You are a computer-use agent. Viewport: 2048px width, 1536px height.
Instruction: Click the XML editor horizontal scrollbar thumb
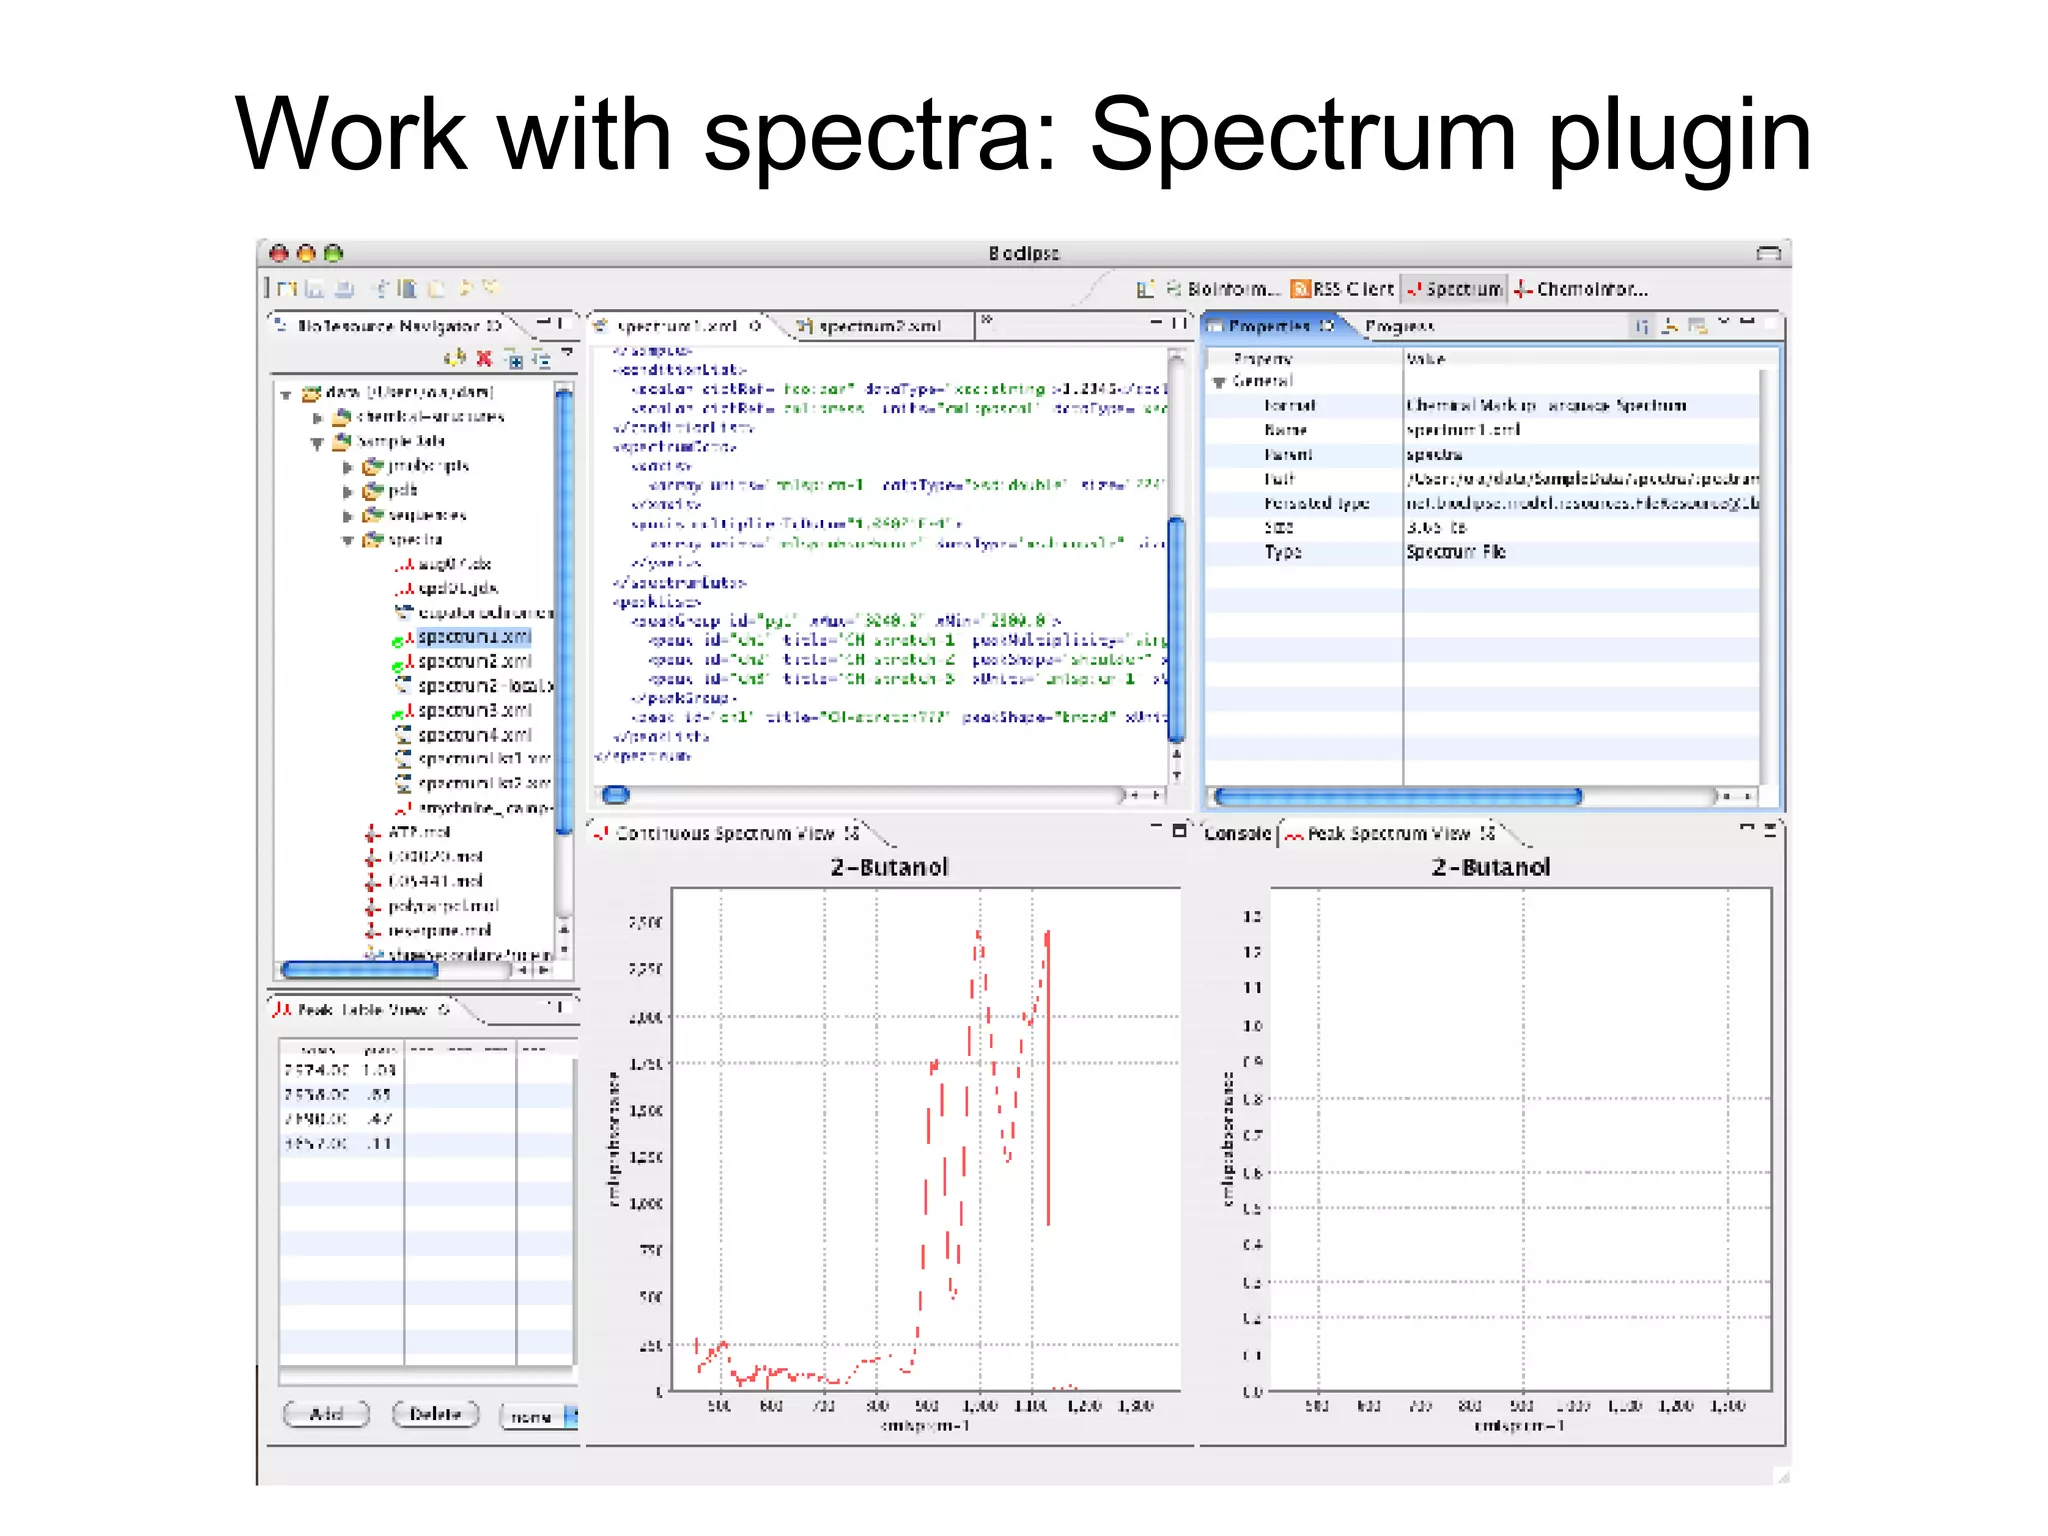point(616,795)
